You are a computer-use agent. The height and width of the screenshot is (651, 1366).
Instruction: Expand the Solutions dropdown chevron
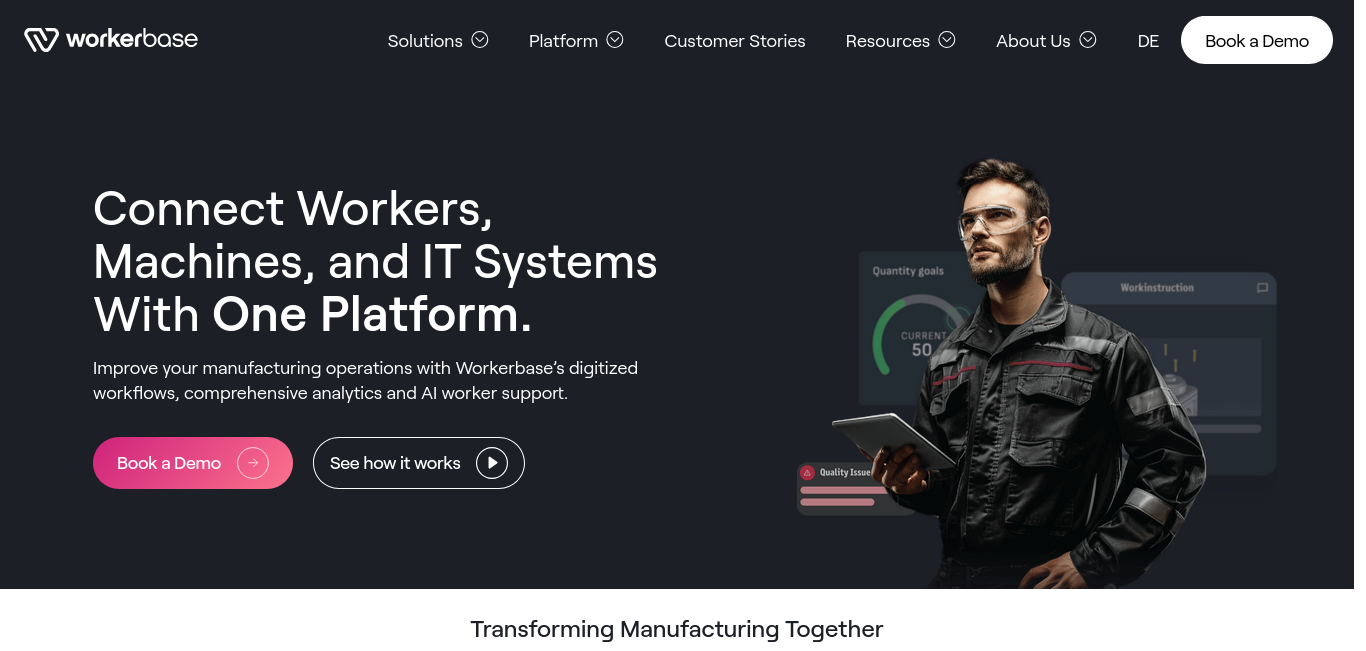pos(480,40)
